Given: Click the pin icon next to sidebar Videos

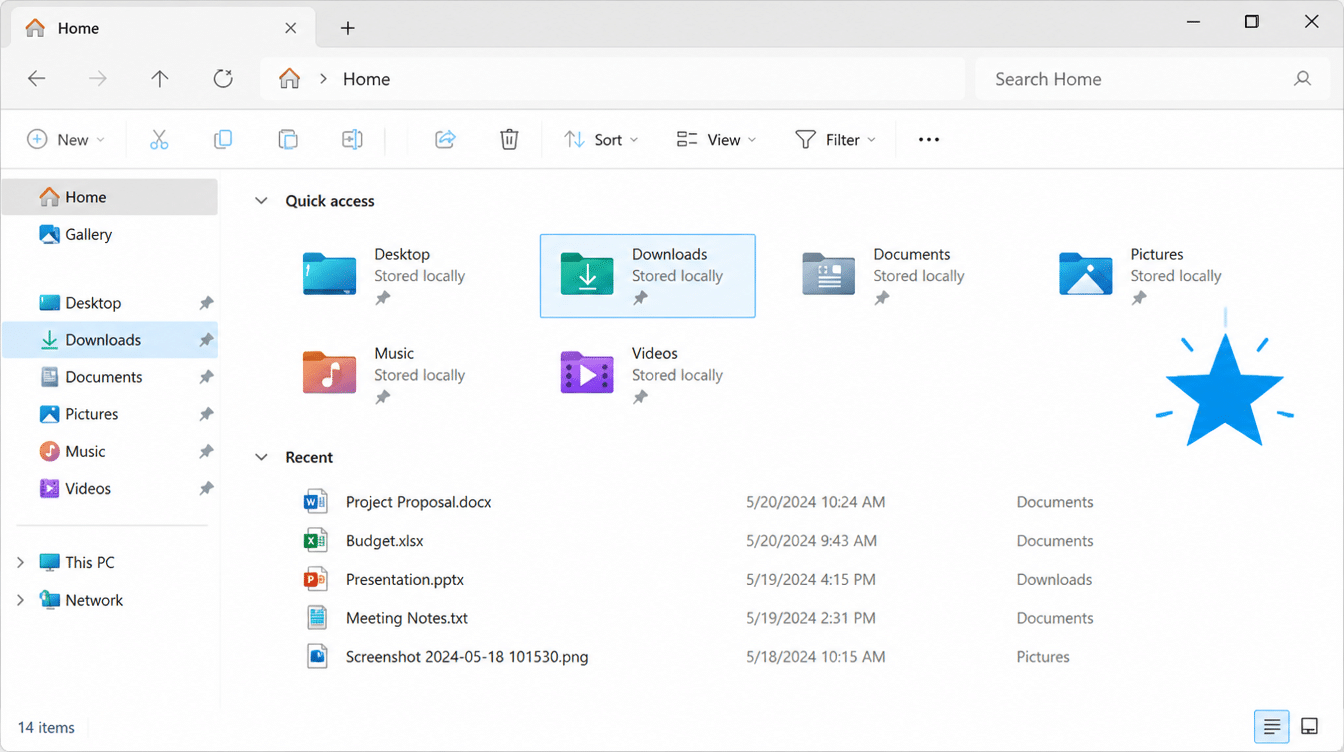Looking at the screenshot, I should (x=206, y=488).
